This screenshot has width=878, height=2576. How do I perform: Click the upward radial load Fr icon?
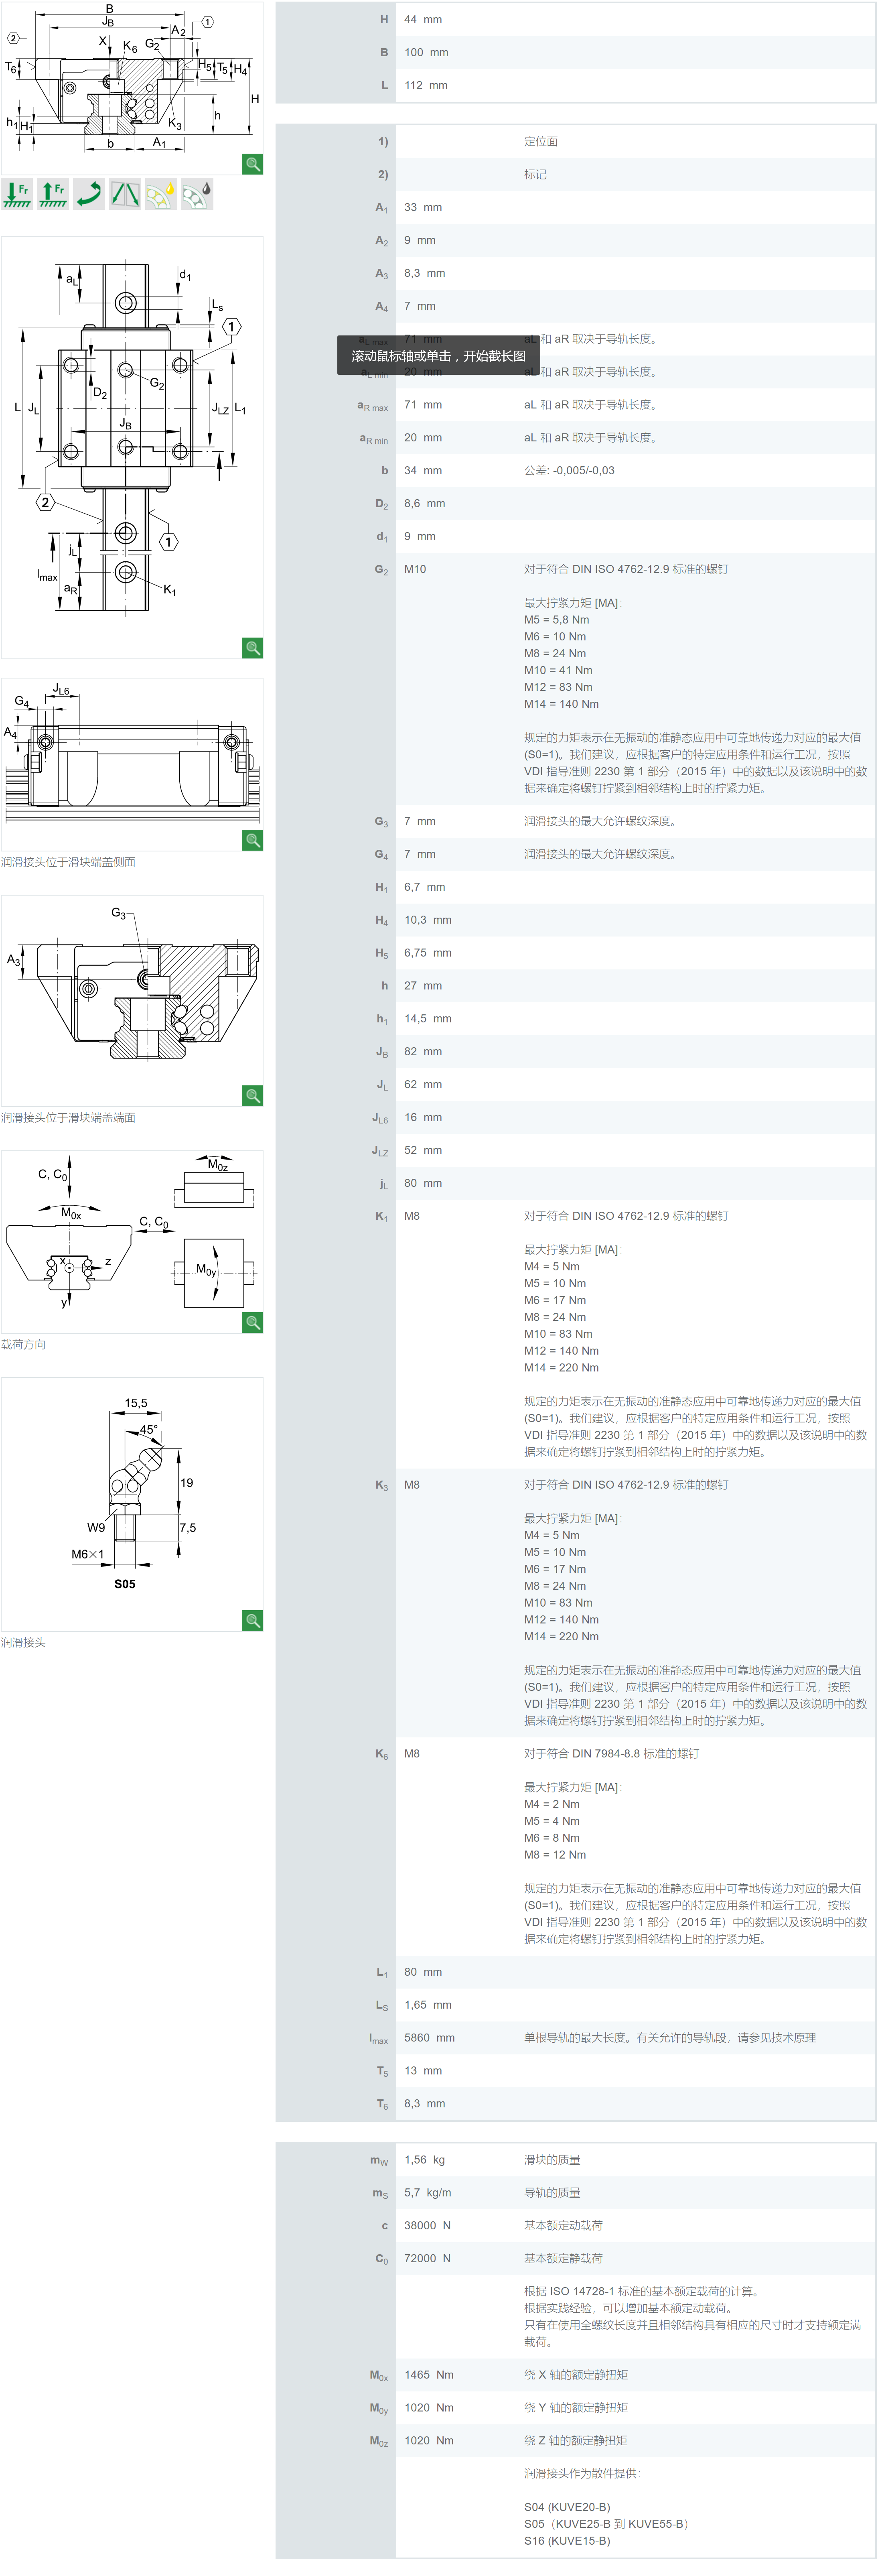coord(53,194)
